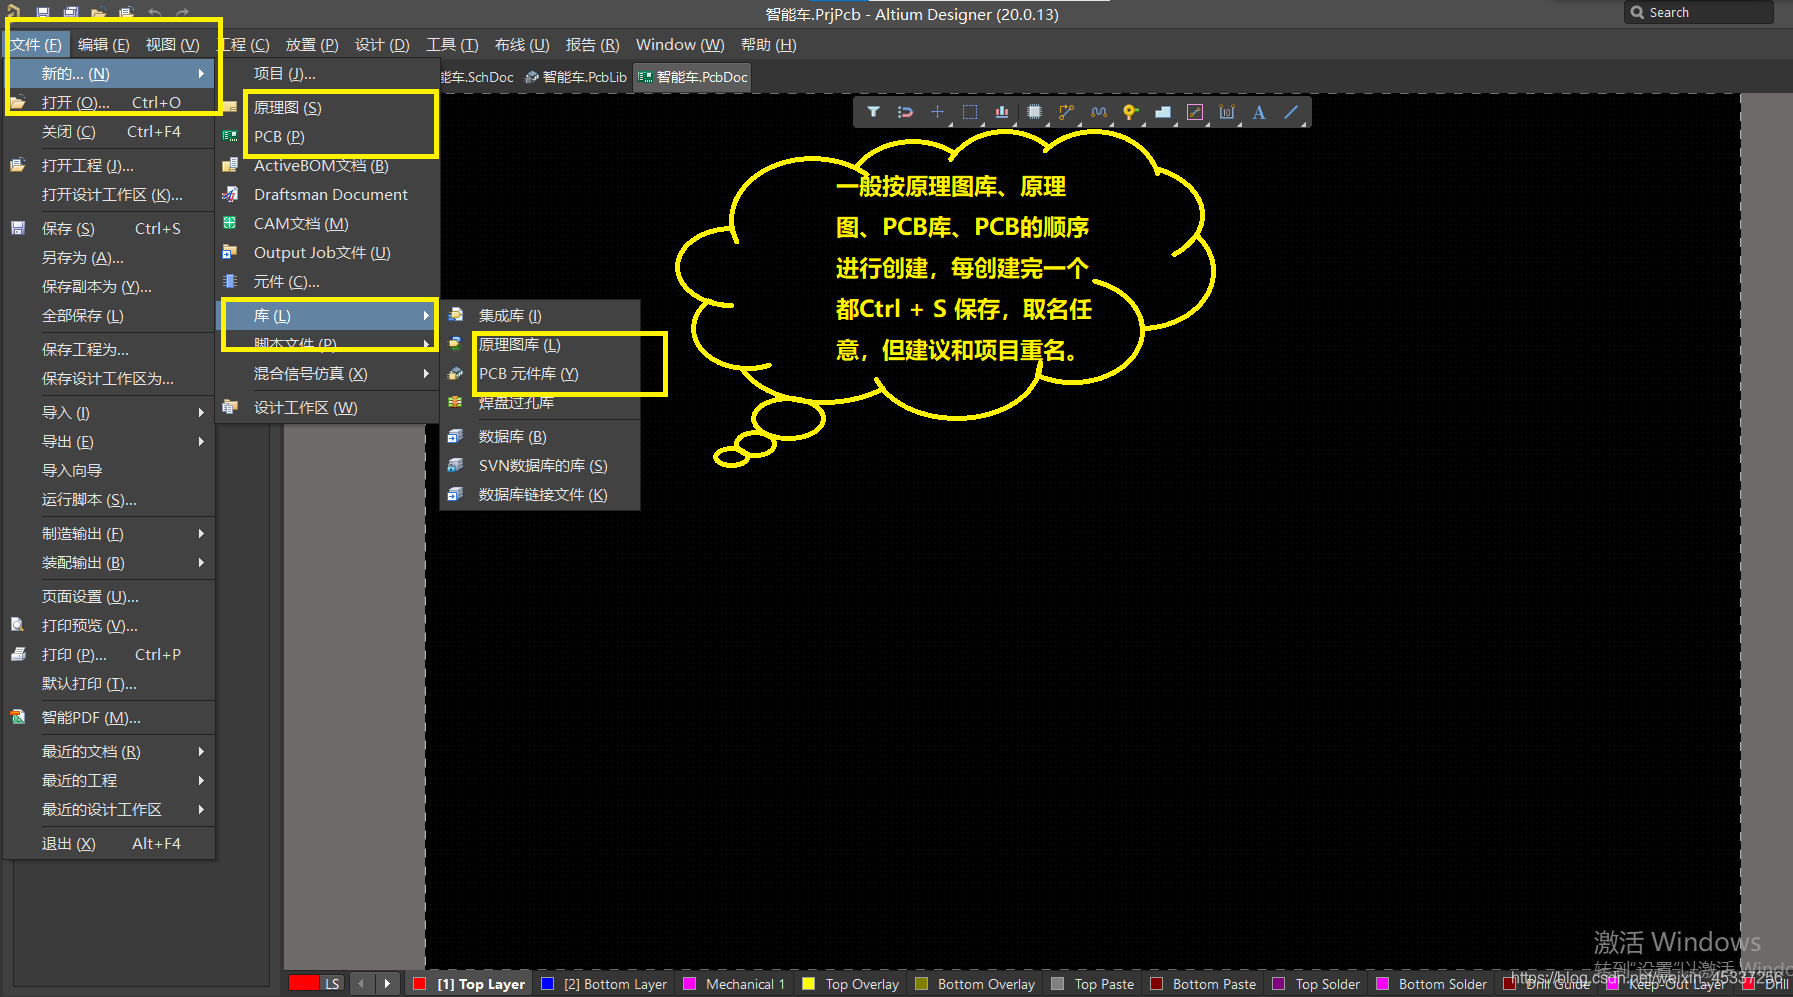This screenshot has height=997, width=1793.
Task: Open the 放置 (P) menu
Action: coord(312,44)
